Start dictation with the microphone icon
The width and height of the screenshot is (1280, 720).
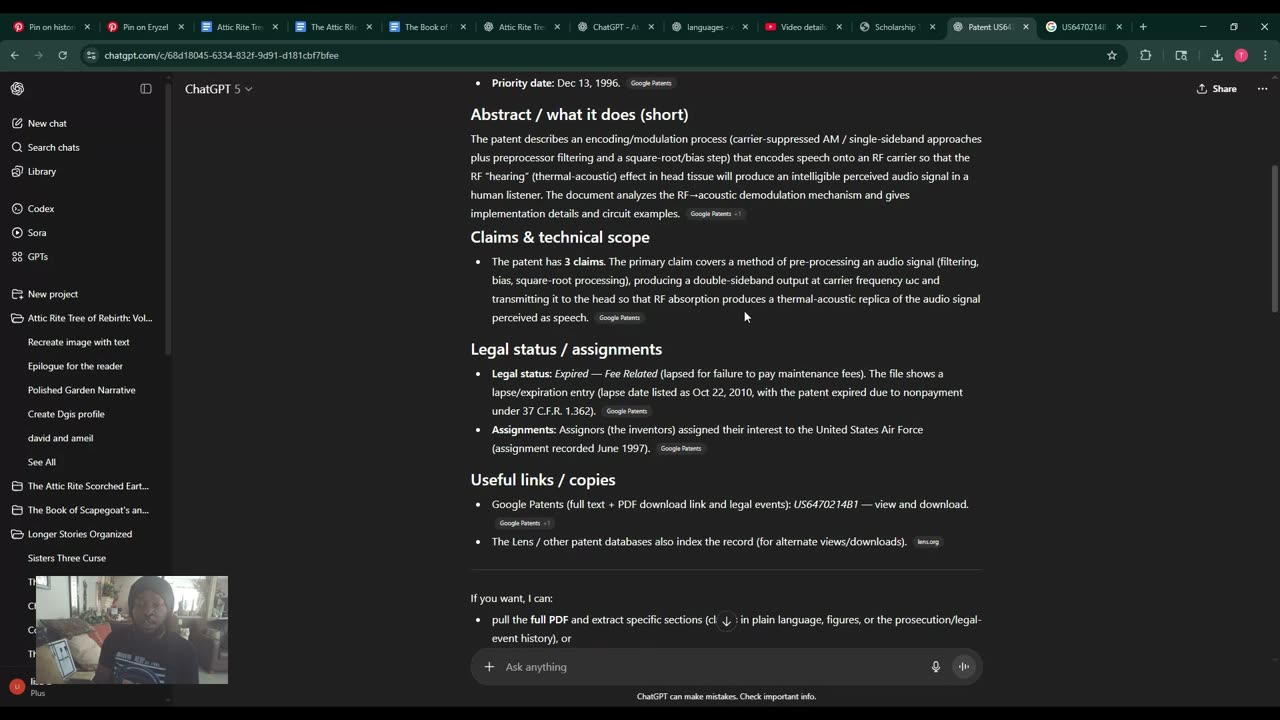pos(936,667)
